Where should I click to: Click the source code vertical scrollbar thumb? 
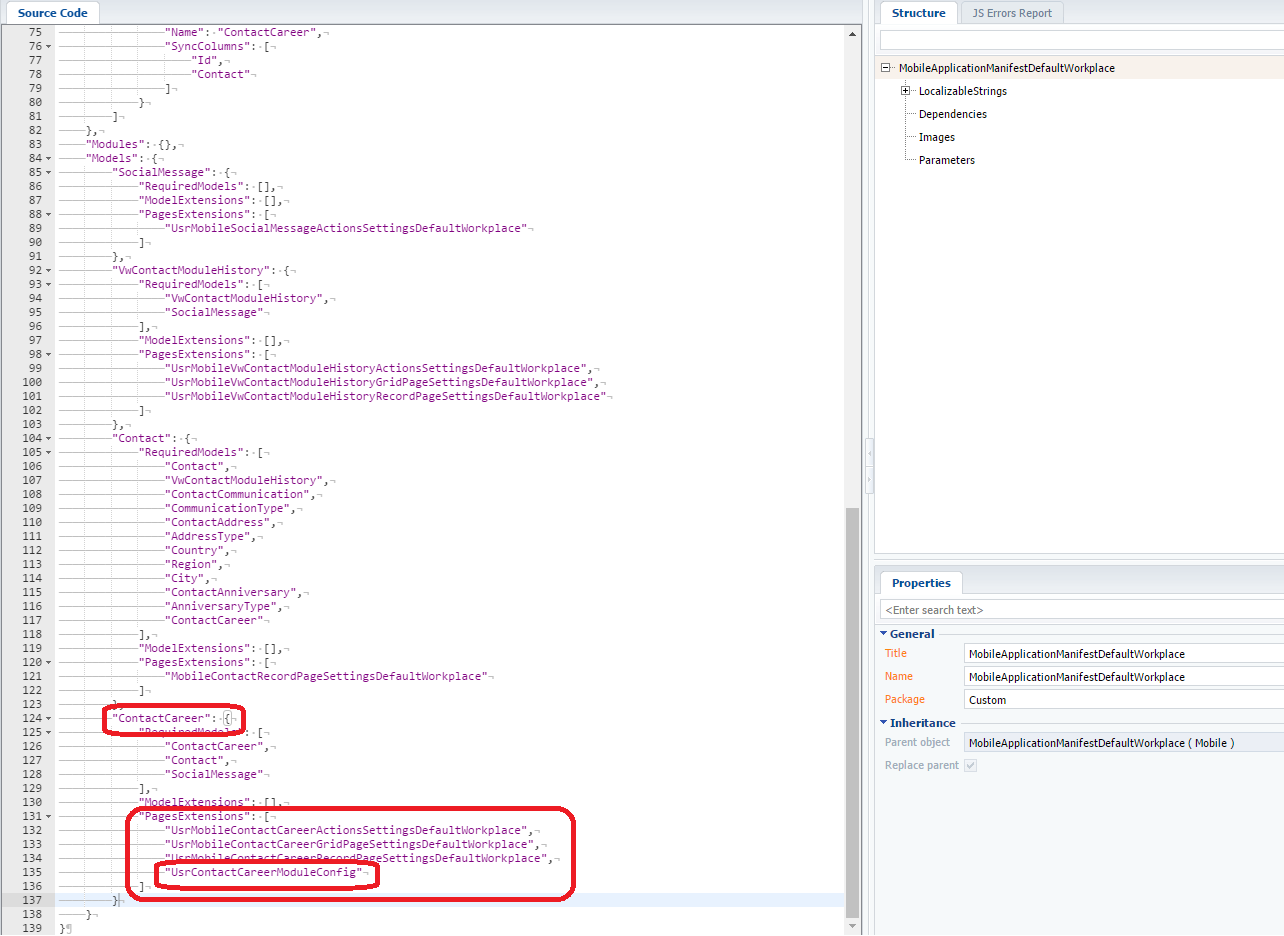click(852, 710)
